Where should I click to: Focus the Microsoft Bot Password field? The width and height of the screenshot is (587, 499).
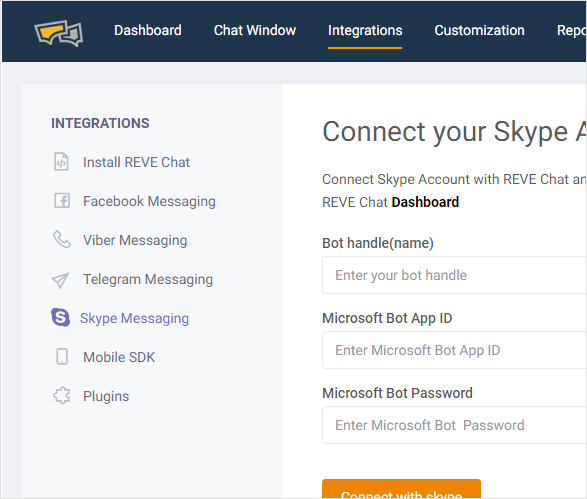pos(454,425)
